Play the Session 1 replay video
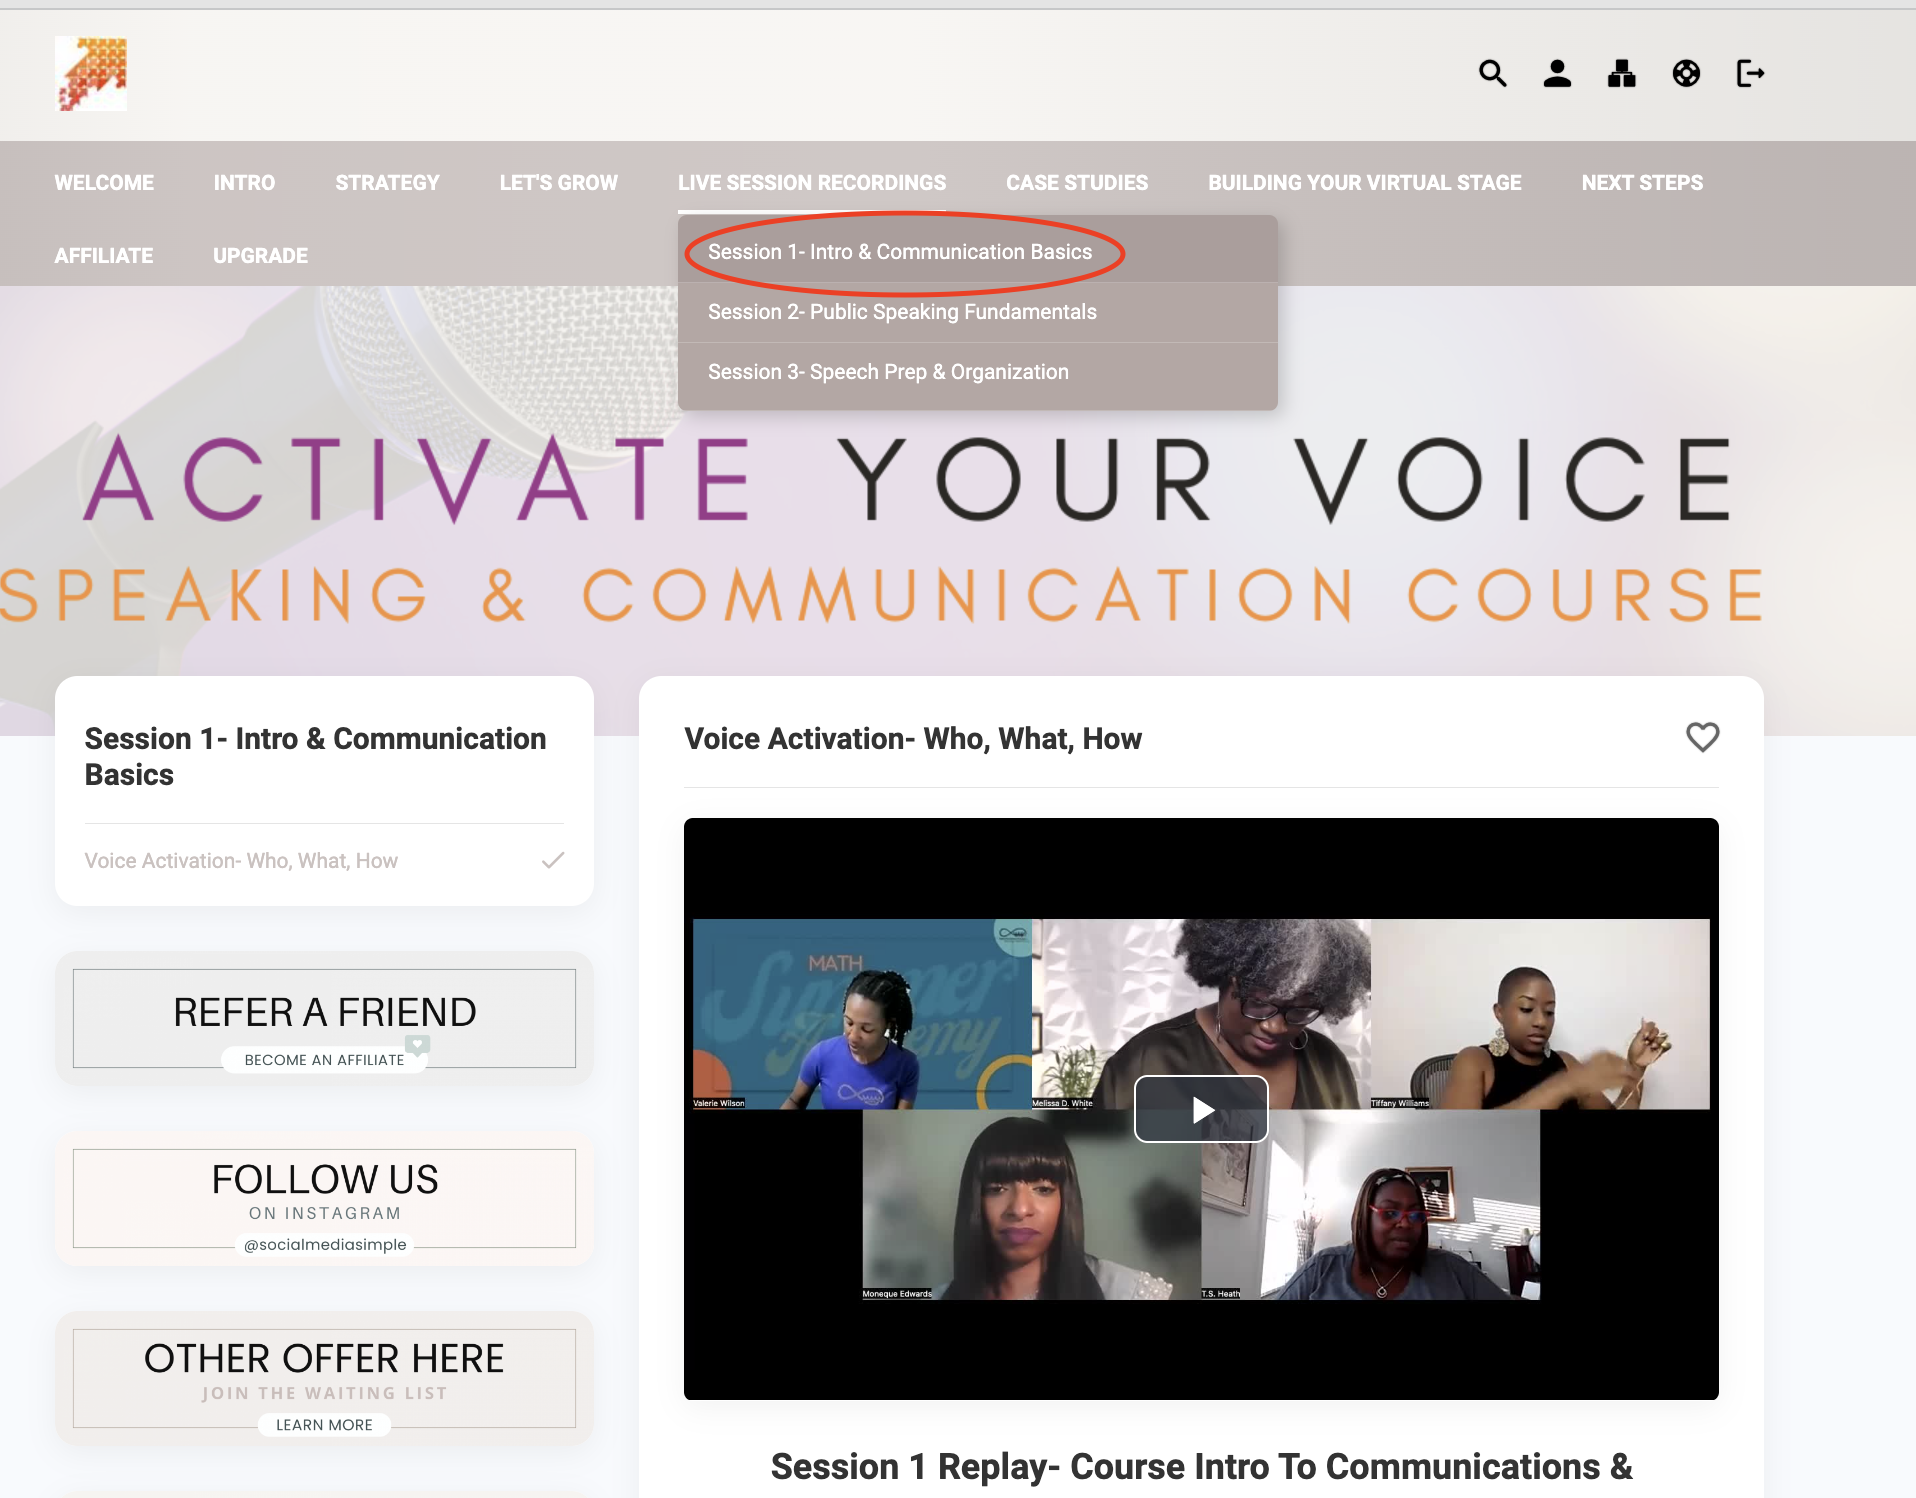The height and width of the screenshot is (1498, 1916). (x=1201, y=1109)
